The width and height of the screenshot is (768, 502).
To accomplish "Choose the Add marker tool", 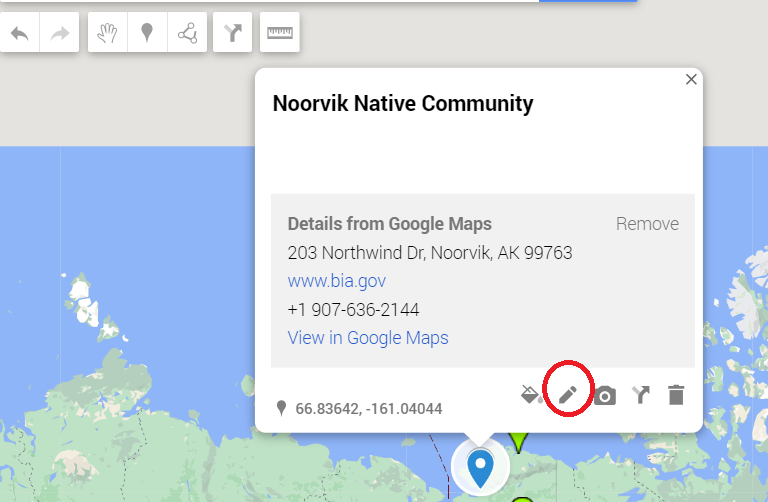I will tap(147, 32).
